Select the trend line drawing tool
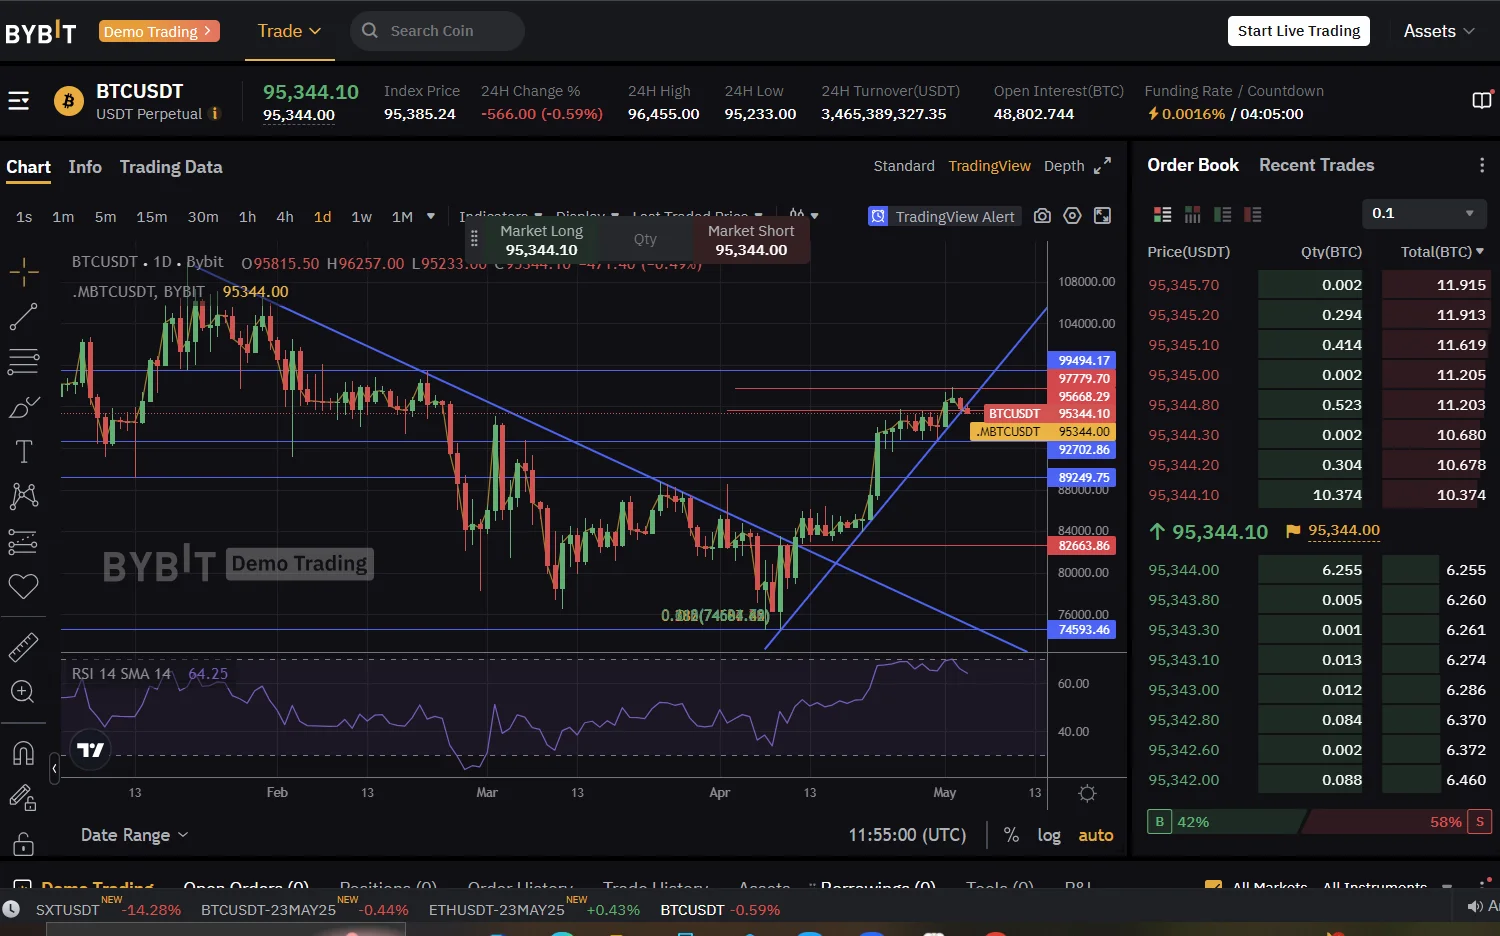1500x936 pixels. point(24,317)
